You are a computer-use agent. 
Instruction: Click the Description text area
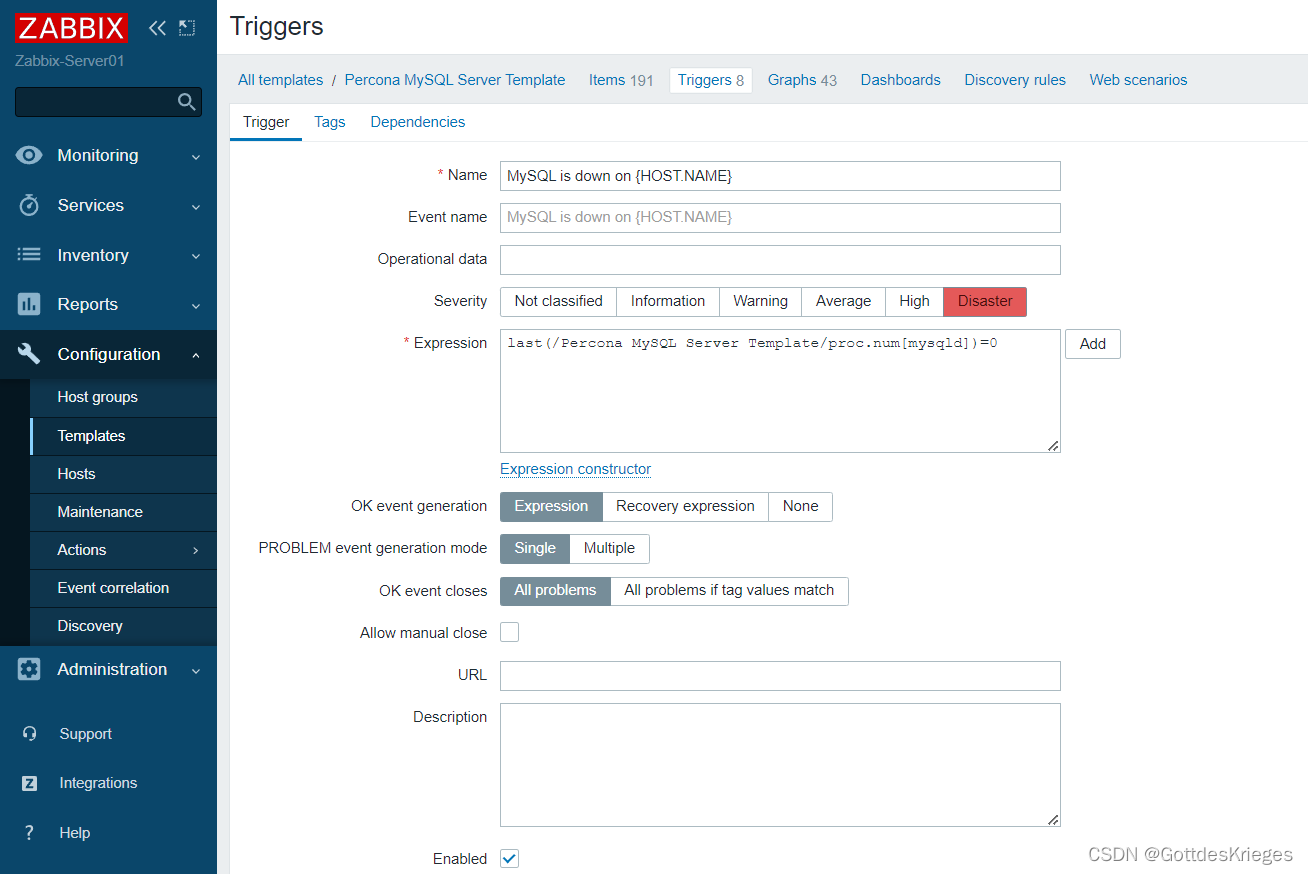click(x=780, y=765)
